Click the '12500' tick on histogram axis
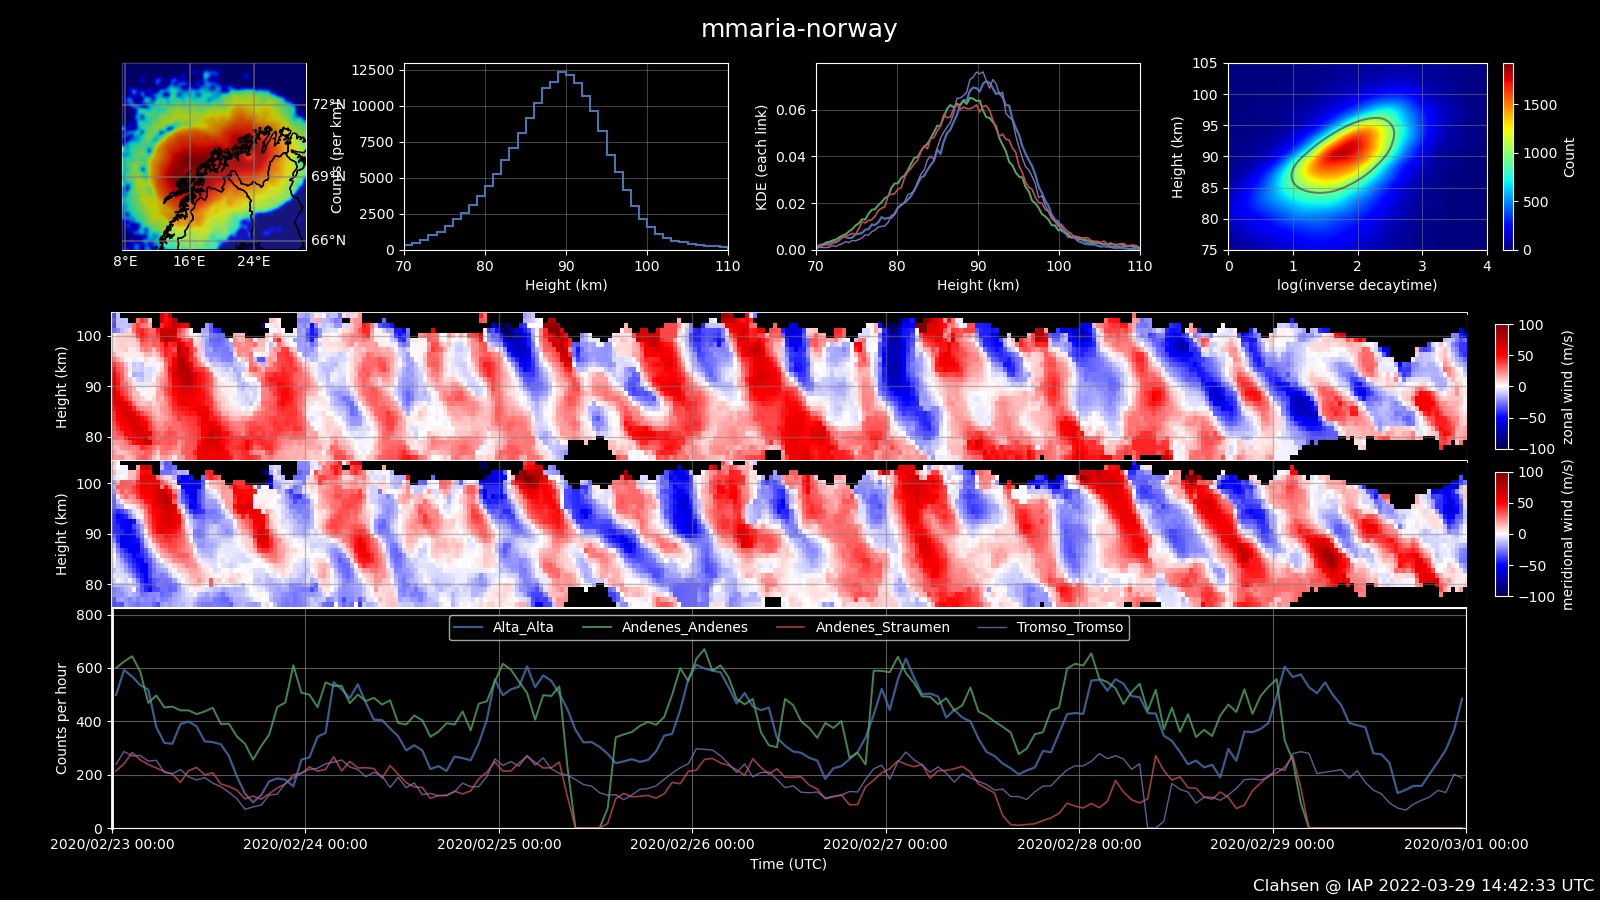Image resolution: width=1600 pixels, height=900 pixels. click(x=372, y=70)
